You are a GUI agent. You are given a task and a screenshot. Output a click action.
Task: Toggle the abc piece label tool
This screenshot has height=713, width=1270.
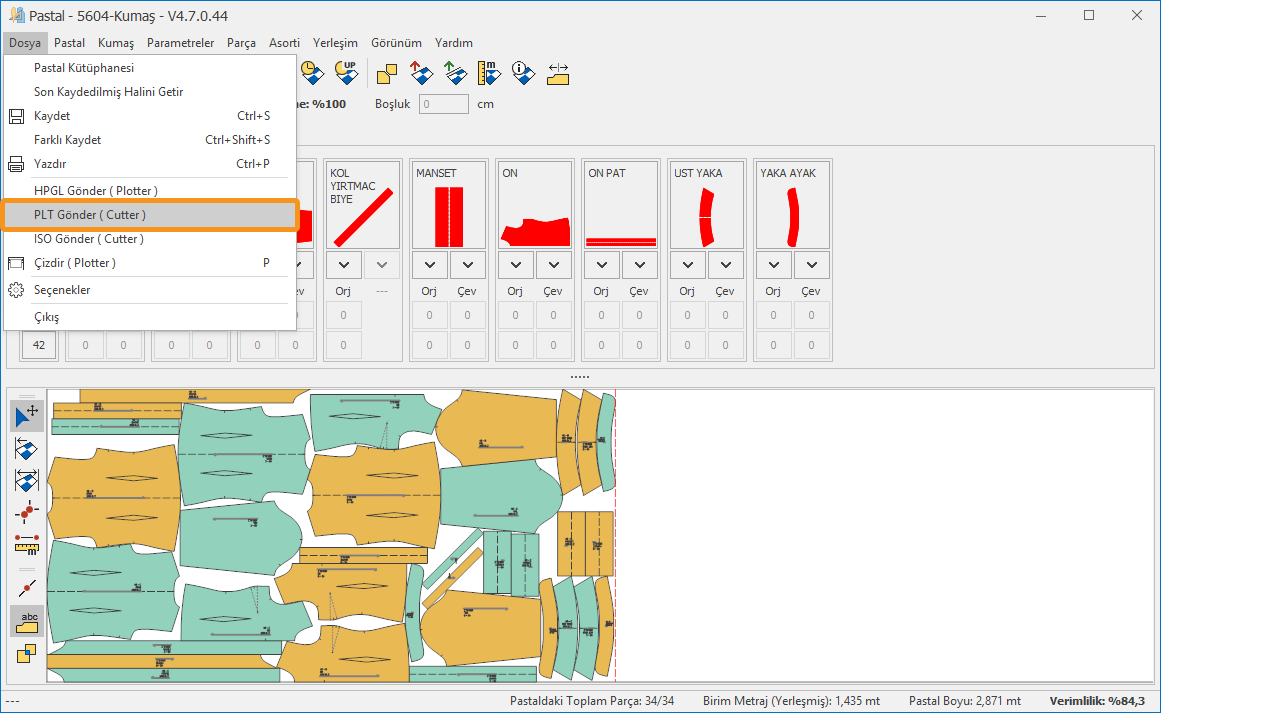27,620
